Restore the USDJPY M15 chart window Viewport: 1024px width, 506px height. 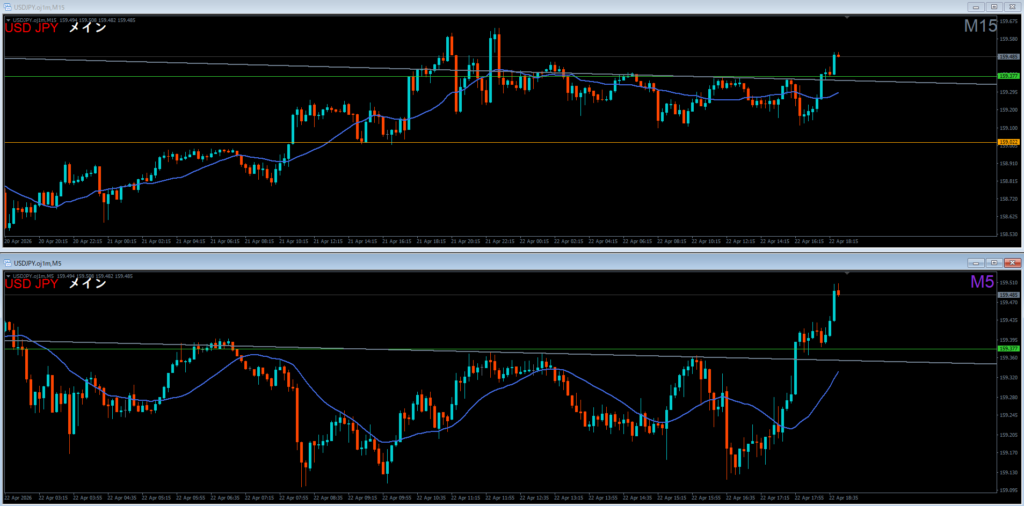pos(995,7)
